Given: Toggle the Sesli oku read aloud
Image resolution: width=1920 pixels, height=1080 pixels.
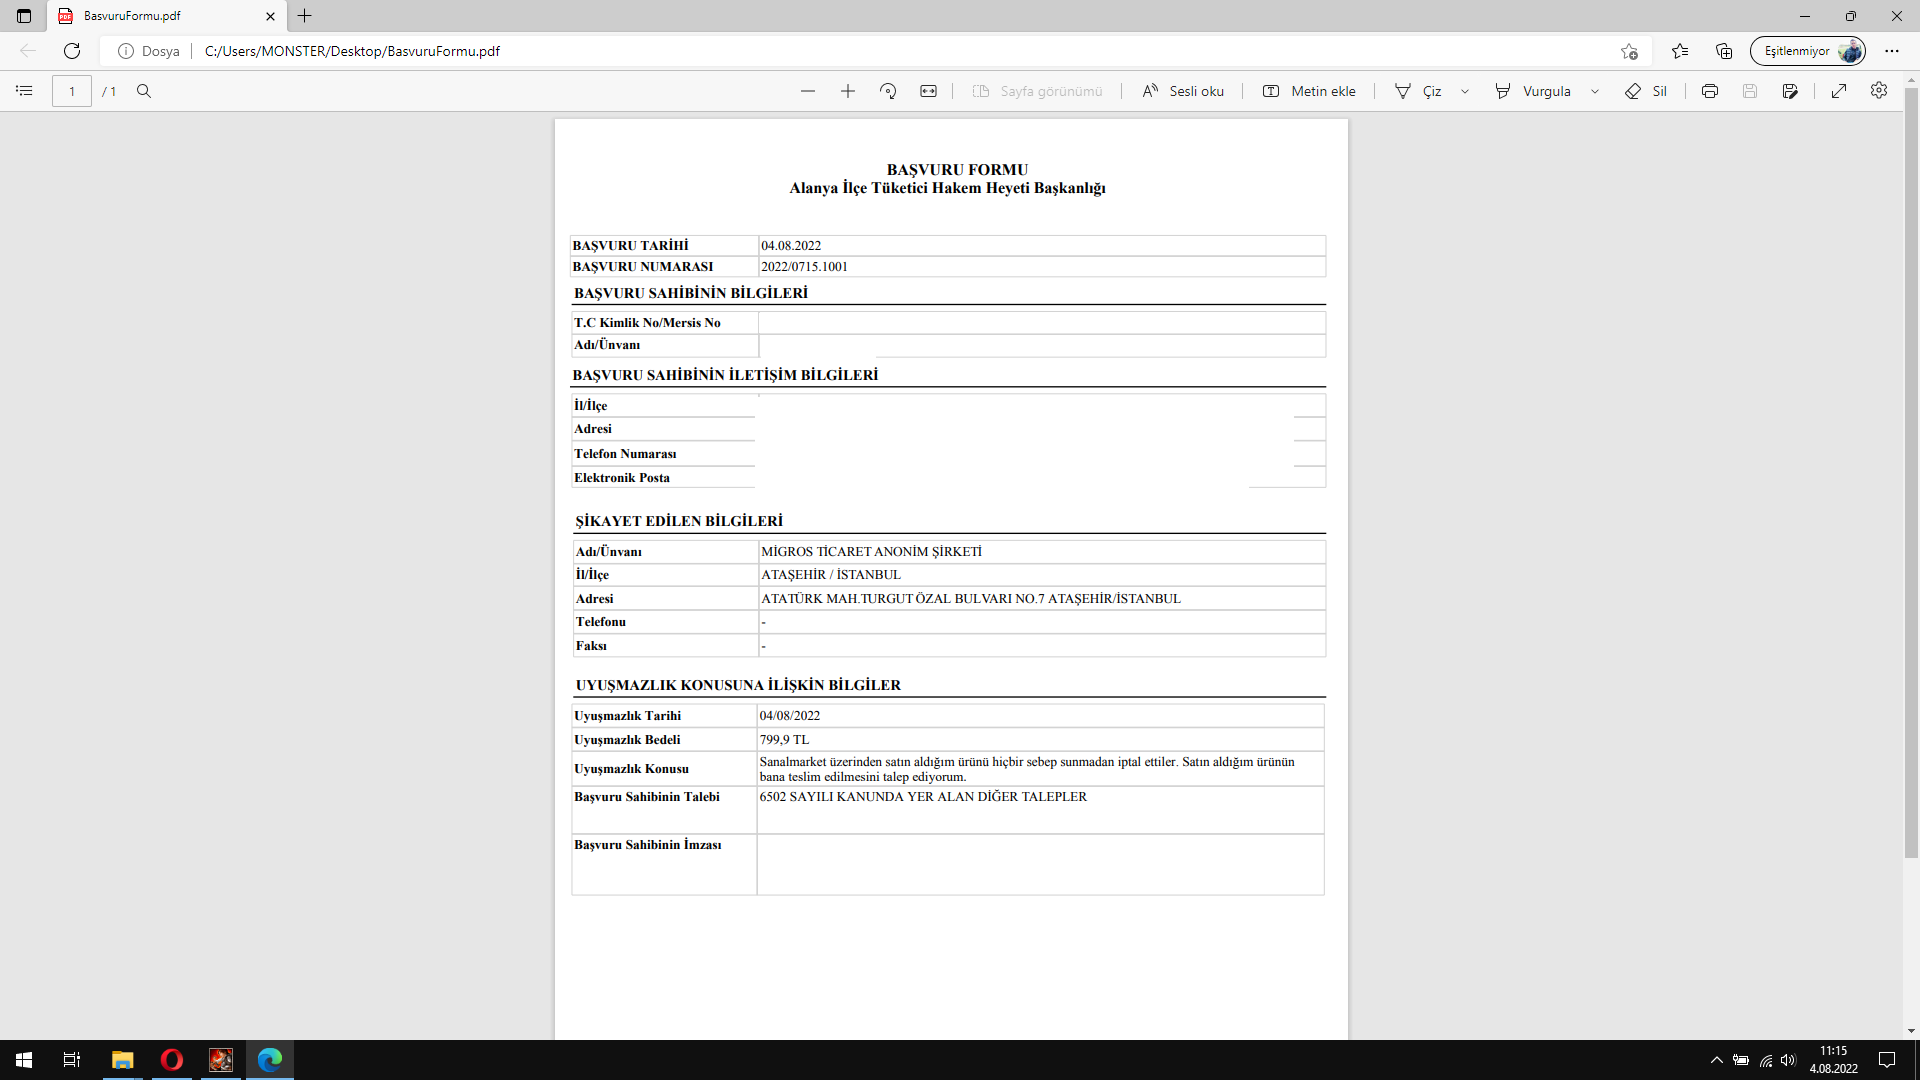Looking at the screenshot, I should pos(1183,91).
